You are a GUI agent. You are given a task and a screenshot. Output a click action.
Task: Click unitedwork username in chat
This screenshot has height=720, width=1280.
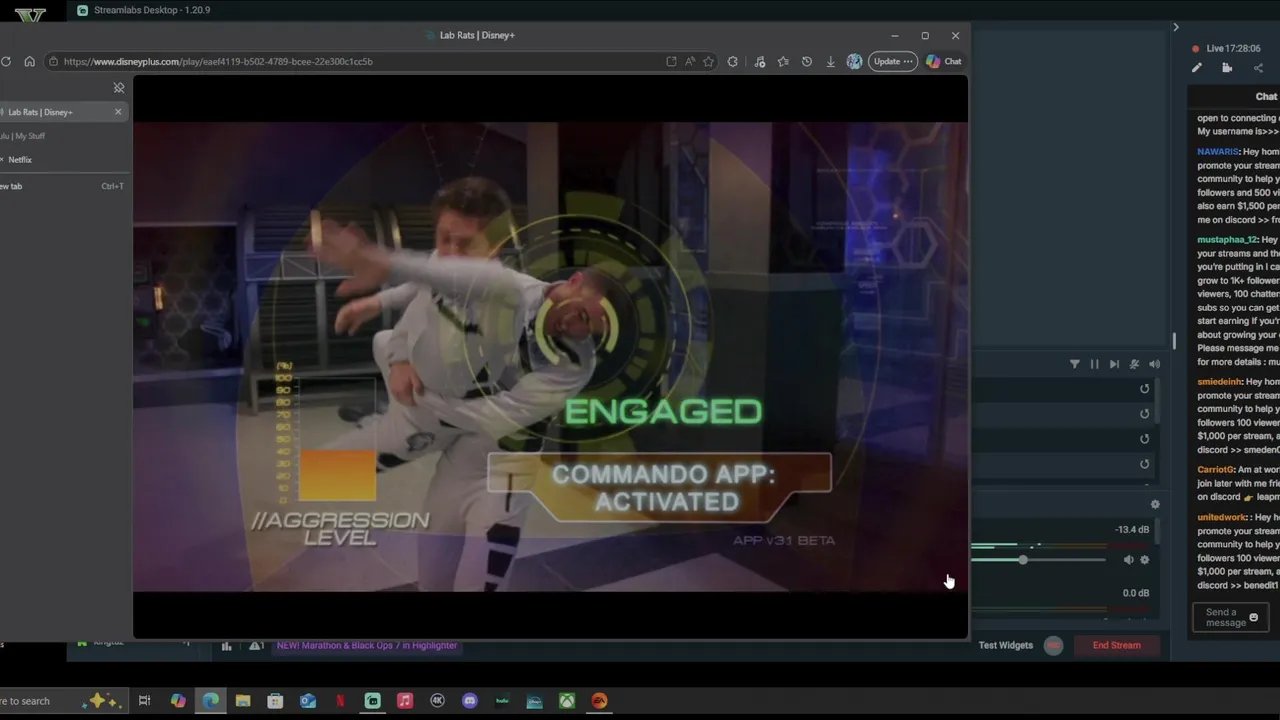[1222, 518]
